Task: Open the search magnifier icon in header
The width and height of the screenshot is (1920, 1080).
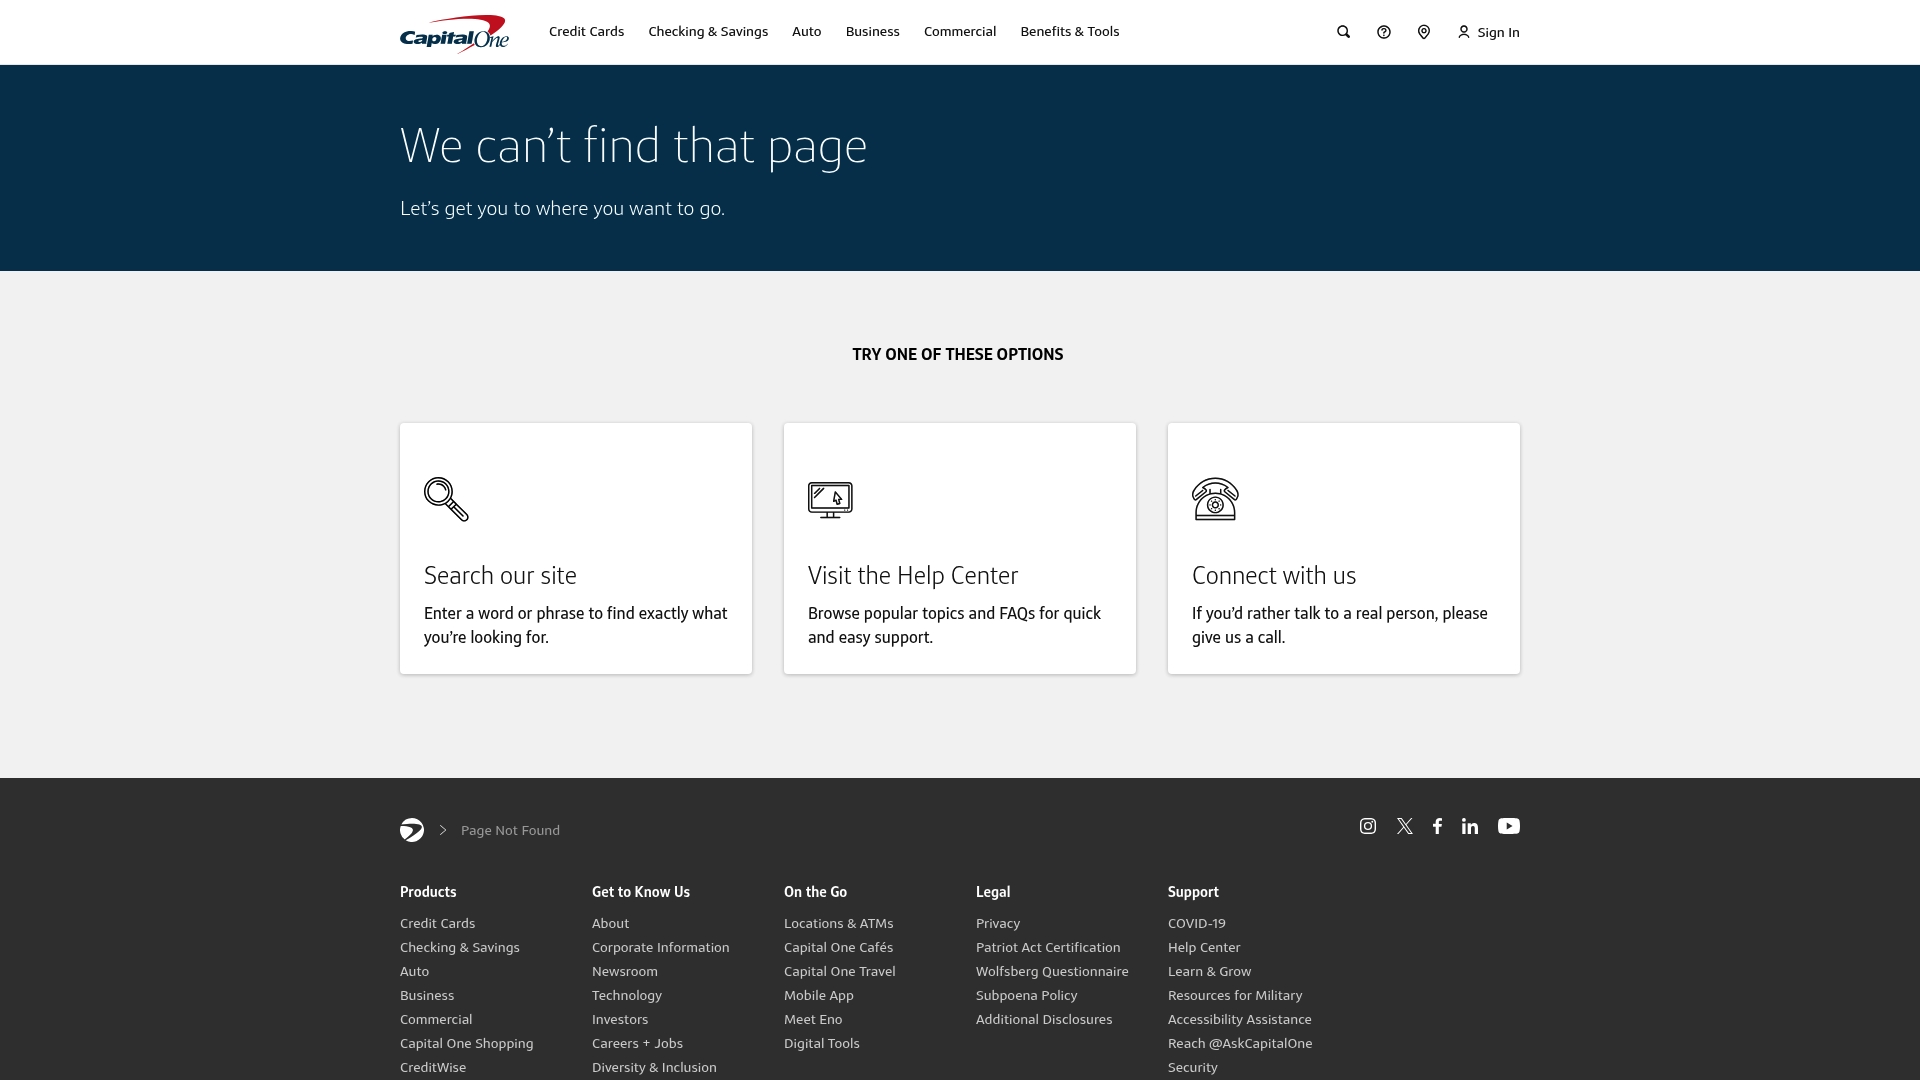Action: (x=1343, y=32)
